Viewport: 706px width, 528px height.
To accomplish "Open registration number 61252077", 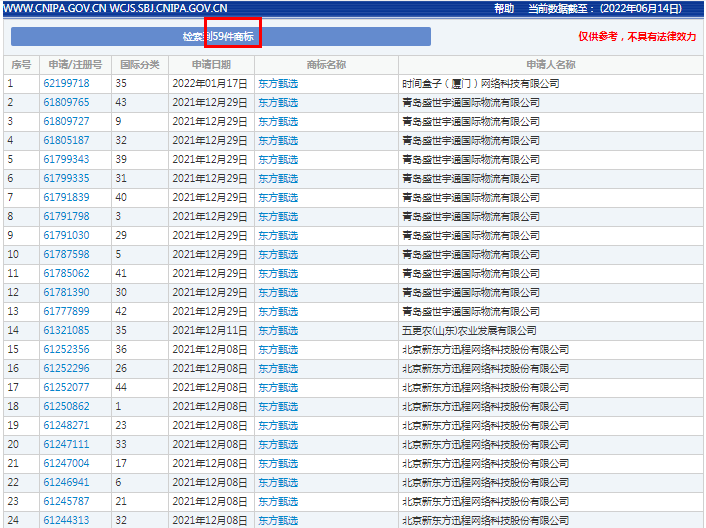I will pos(66,387).
